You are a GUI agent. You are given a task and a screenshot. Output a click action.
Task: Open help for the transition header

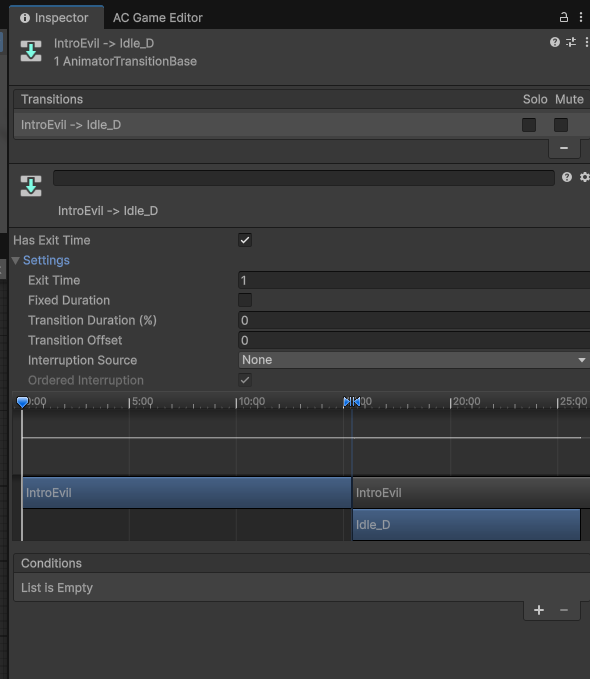coord(554,42)
